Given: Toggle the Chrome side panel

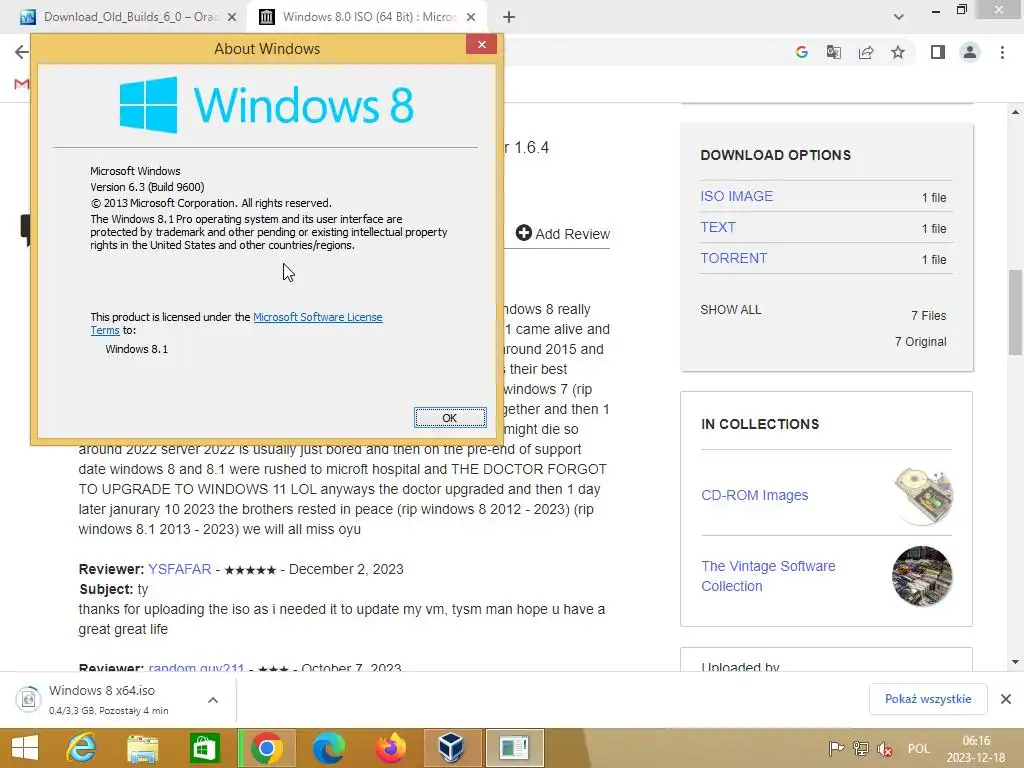Looking at the screenshot, I should (x=938, y=52).
